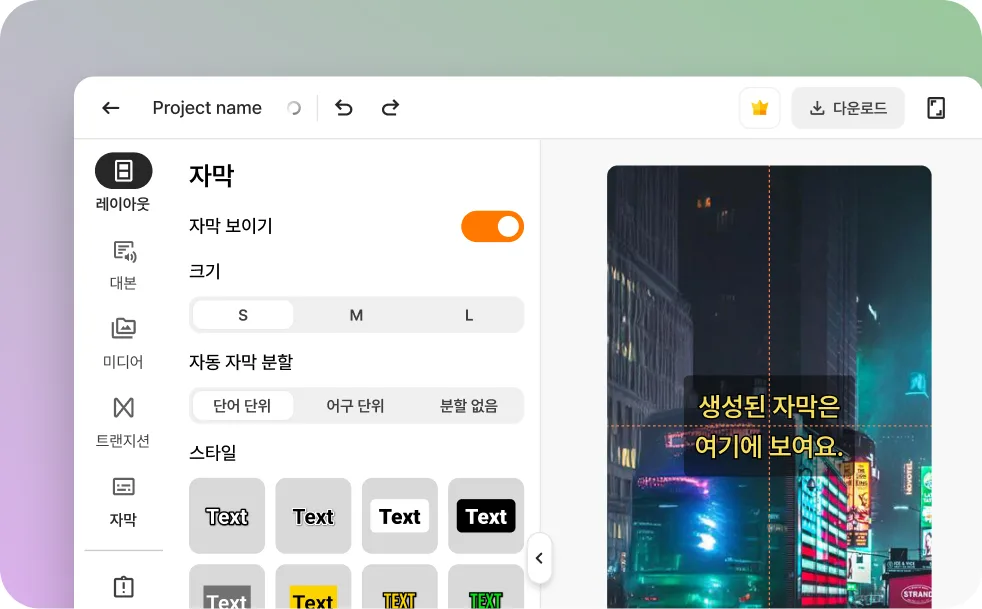Click the exclamation feedback icon in sidebar

click(x=123, y=586)
